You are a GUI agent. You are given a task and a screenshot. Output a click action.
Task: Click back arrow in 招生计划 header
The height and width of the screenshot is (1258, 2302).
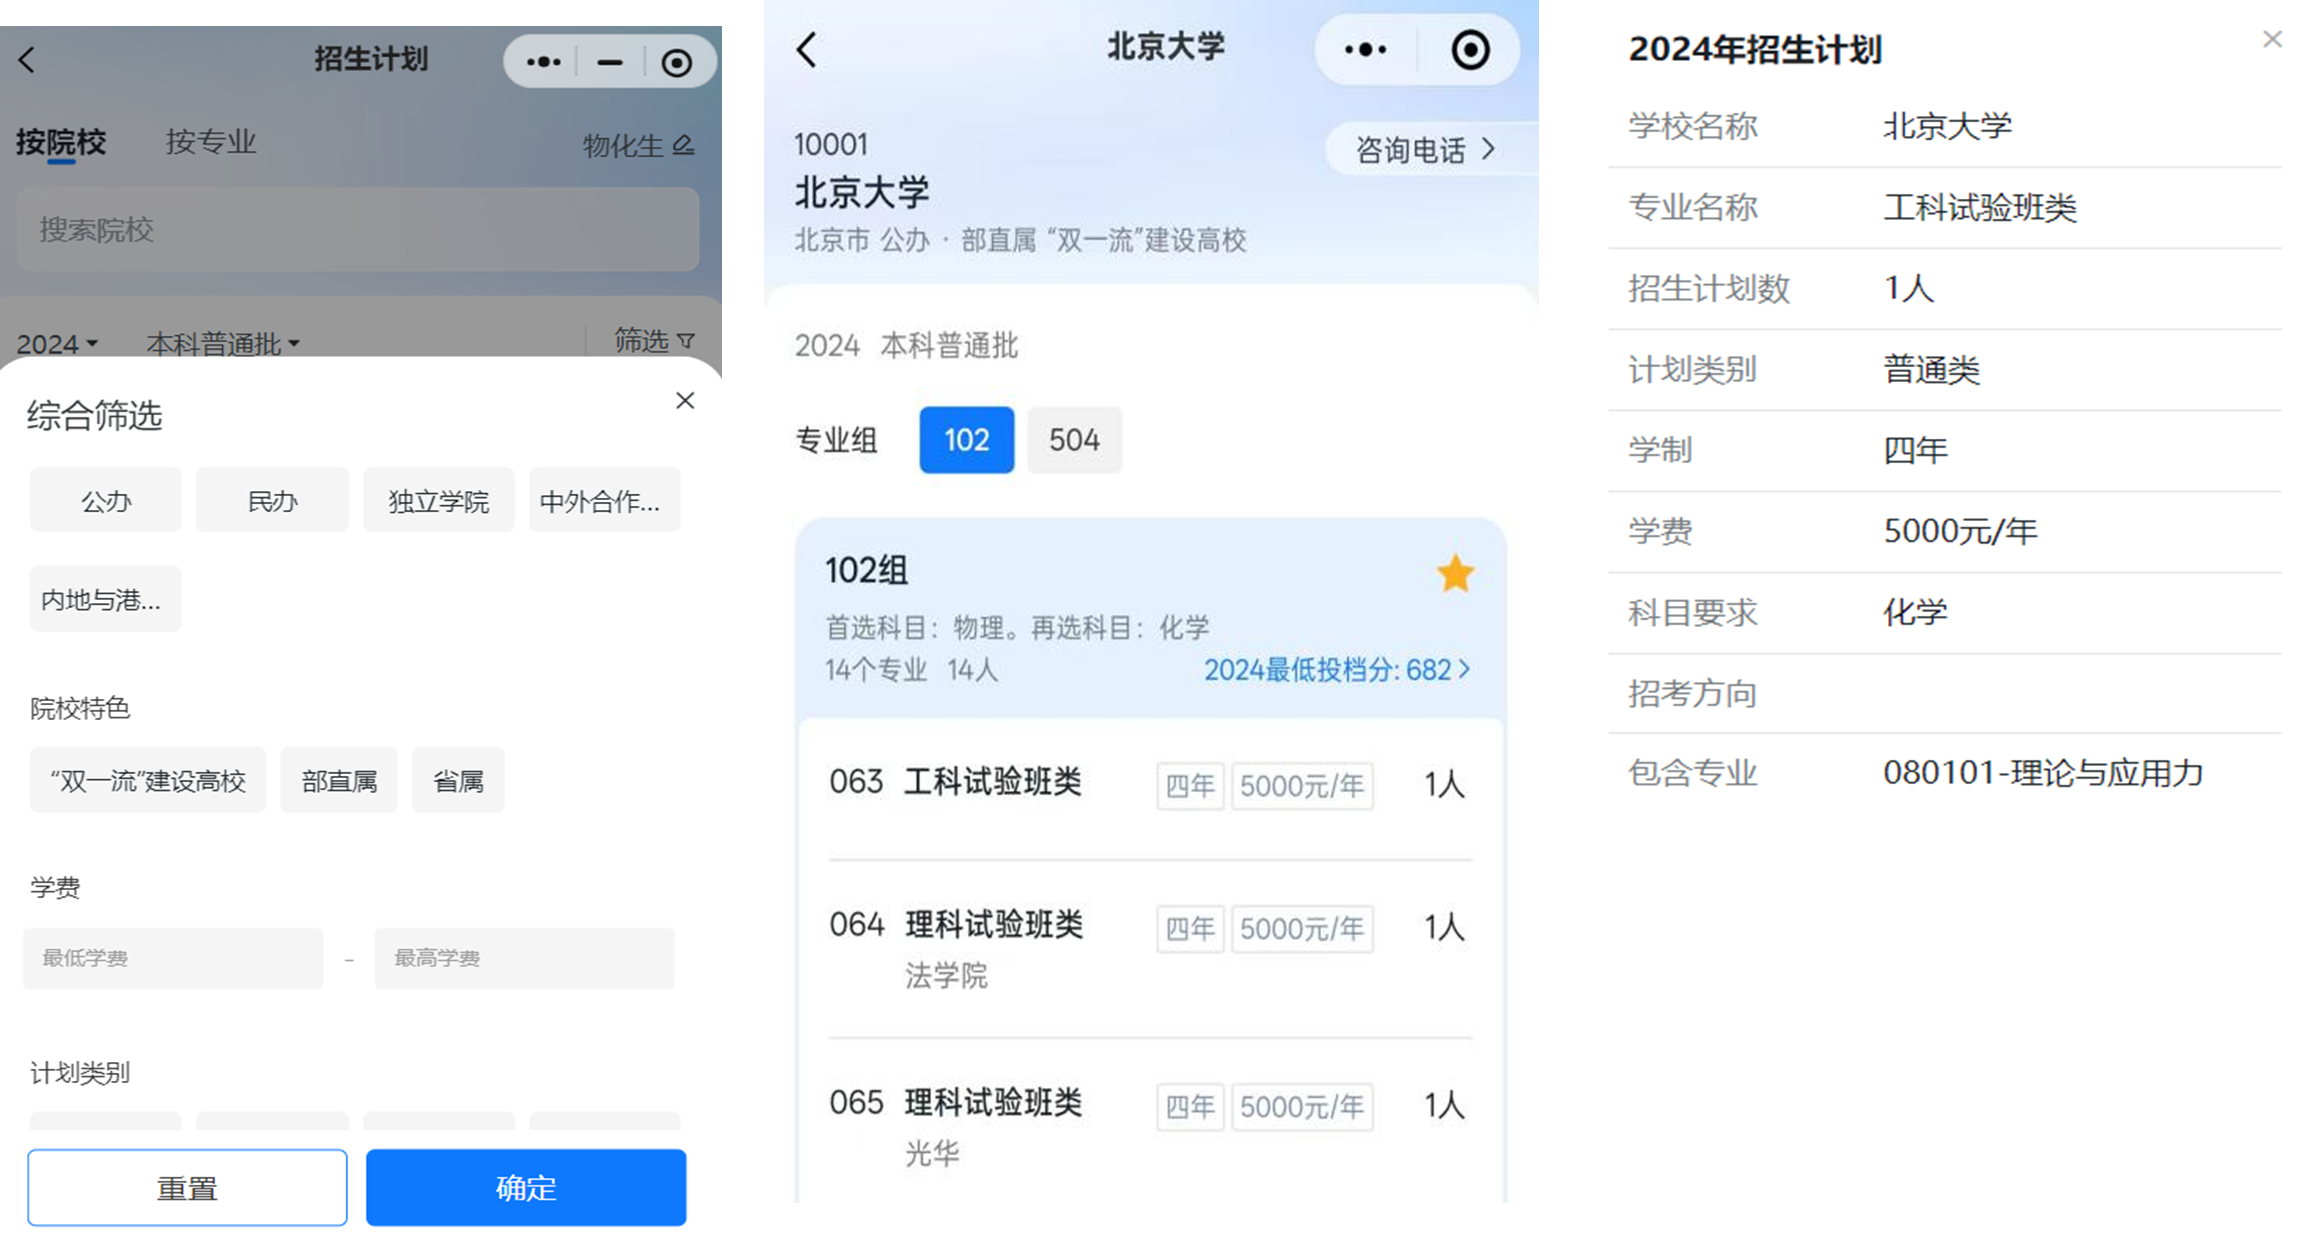(x=27, y=60)
